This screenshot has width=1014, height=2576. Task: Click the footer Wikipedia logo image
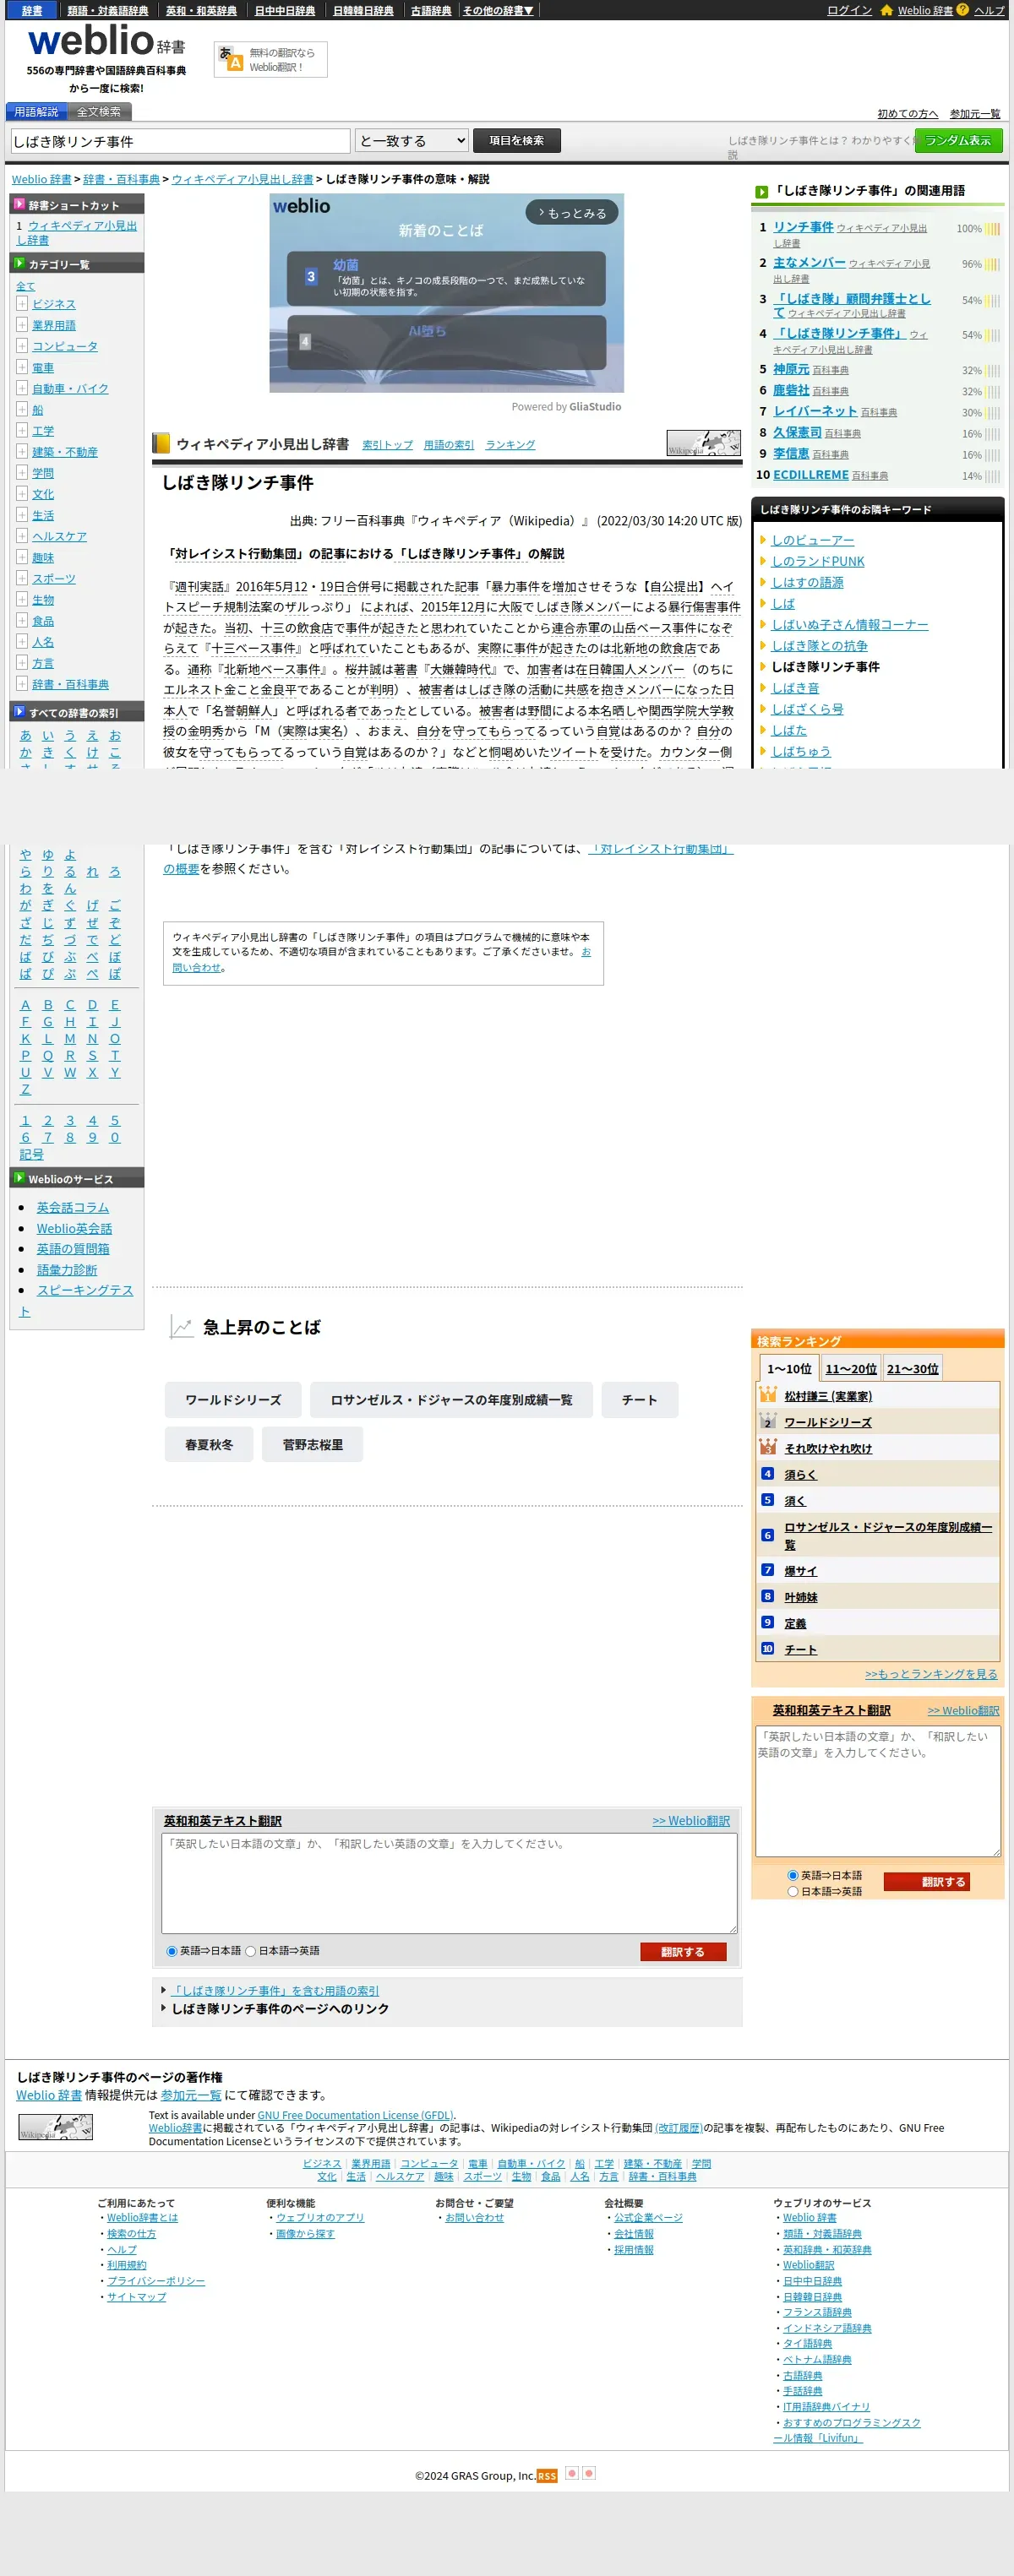coord(55,2127)
